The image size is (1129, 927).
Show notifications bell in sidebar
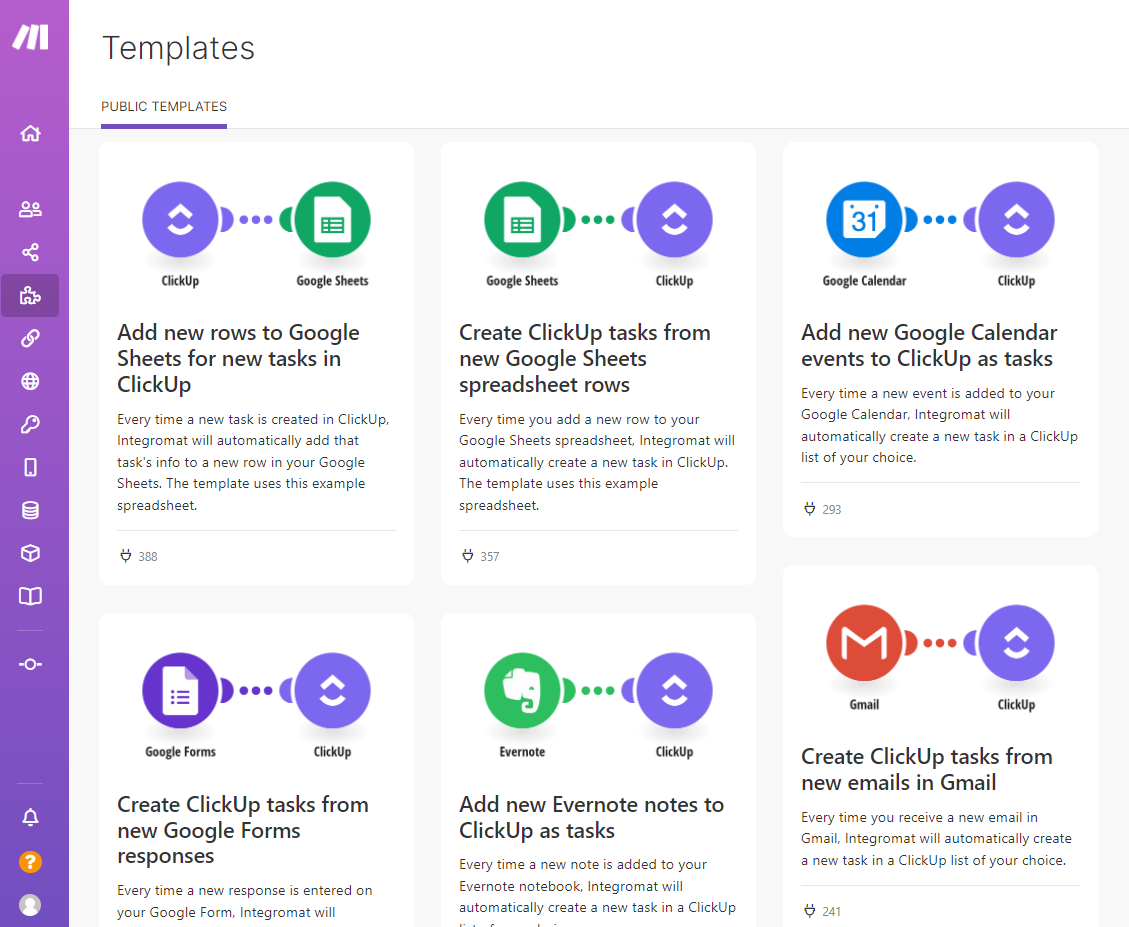pyautogui.click(x=30, y=818)
